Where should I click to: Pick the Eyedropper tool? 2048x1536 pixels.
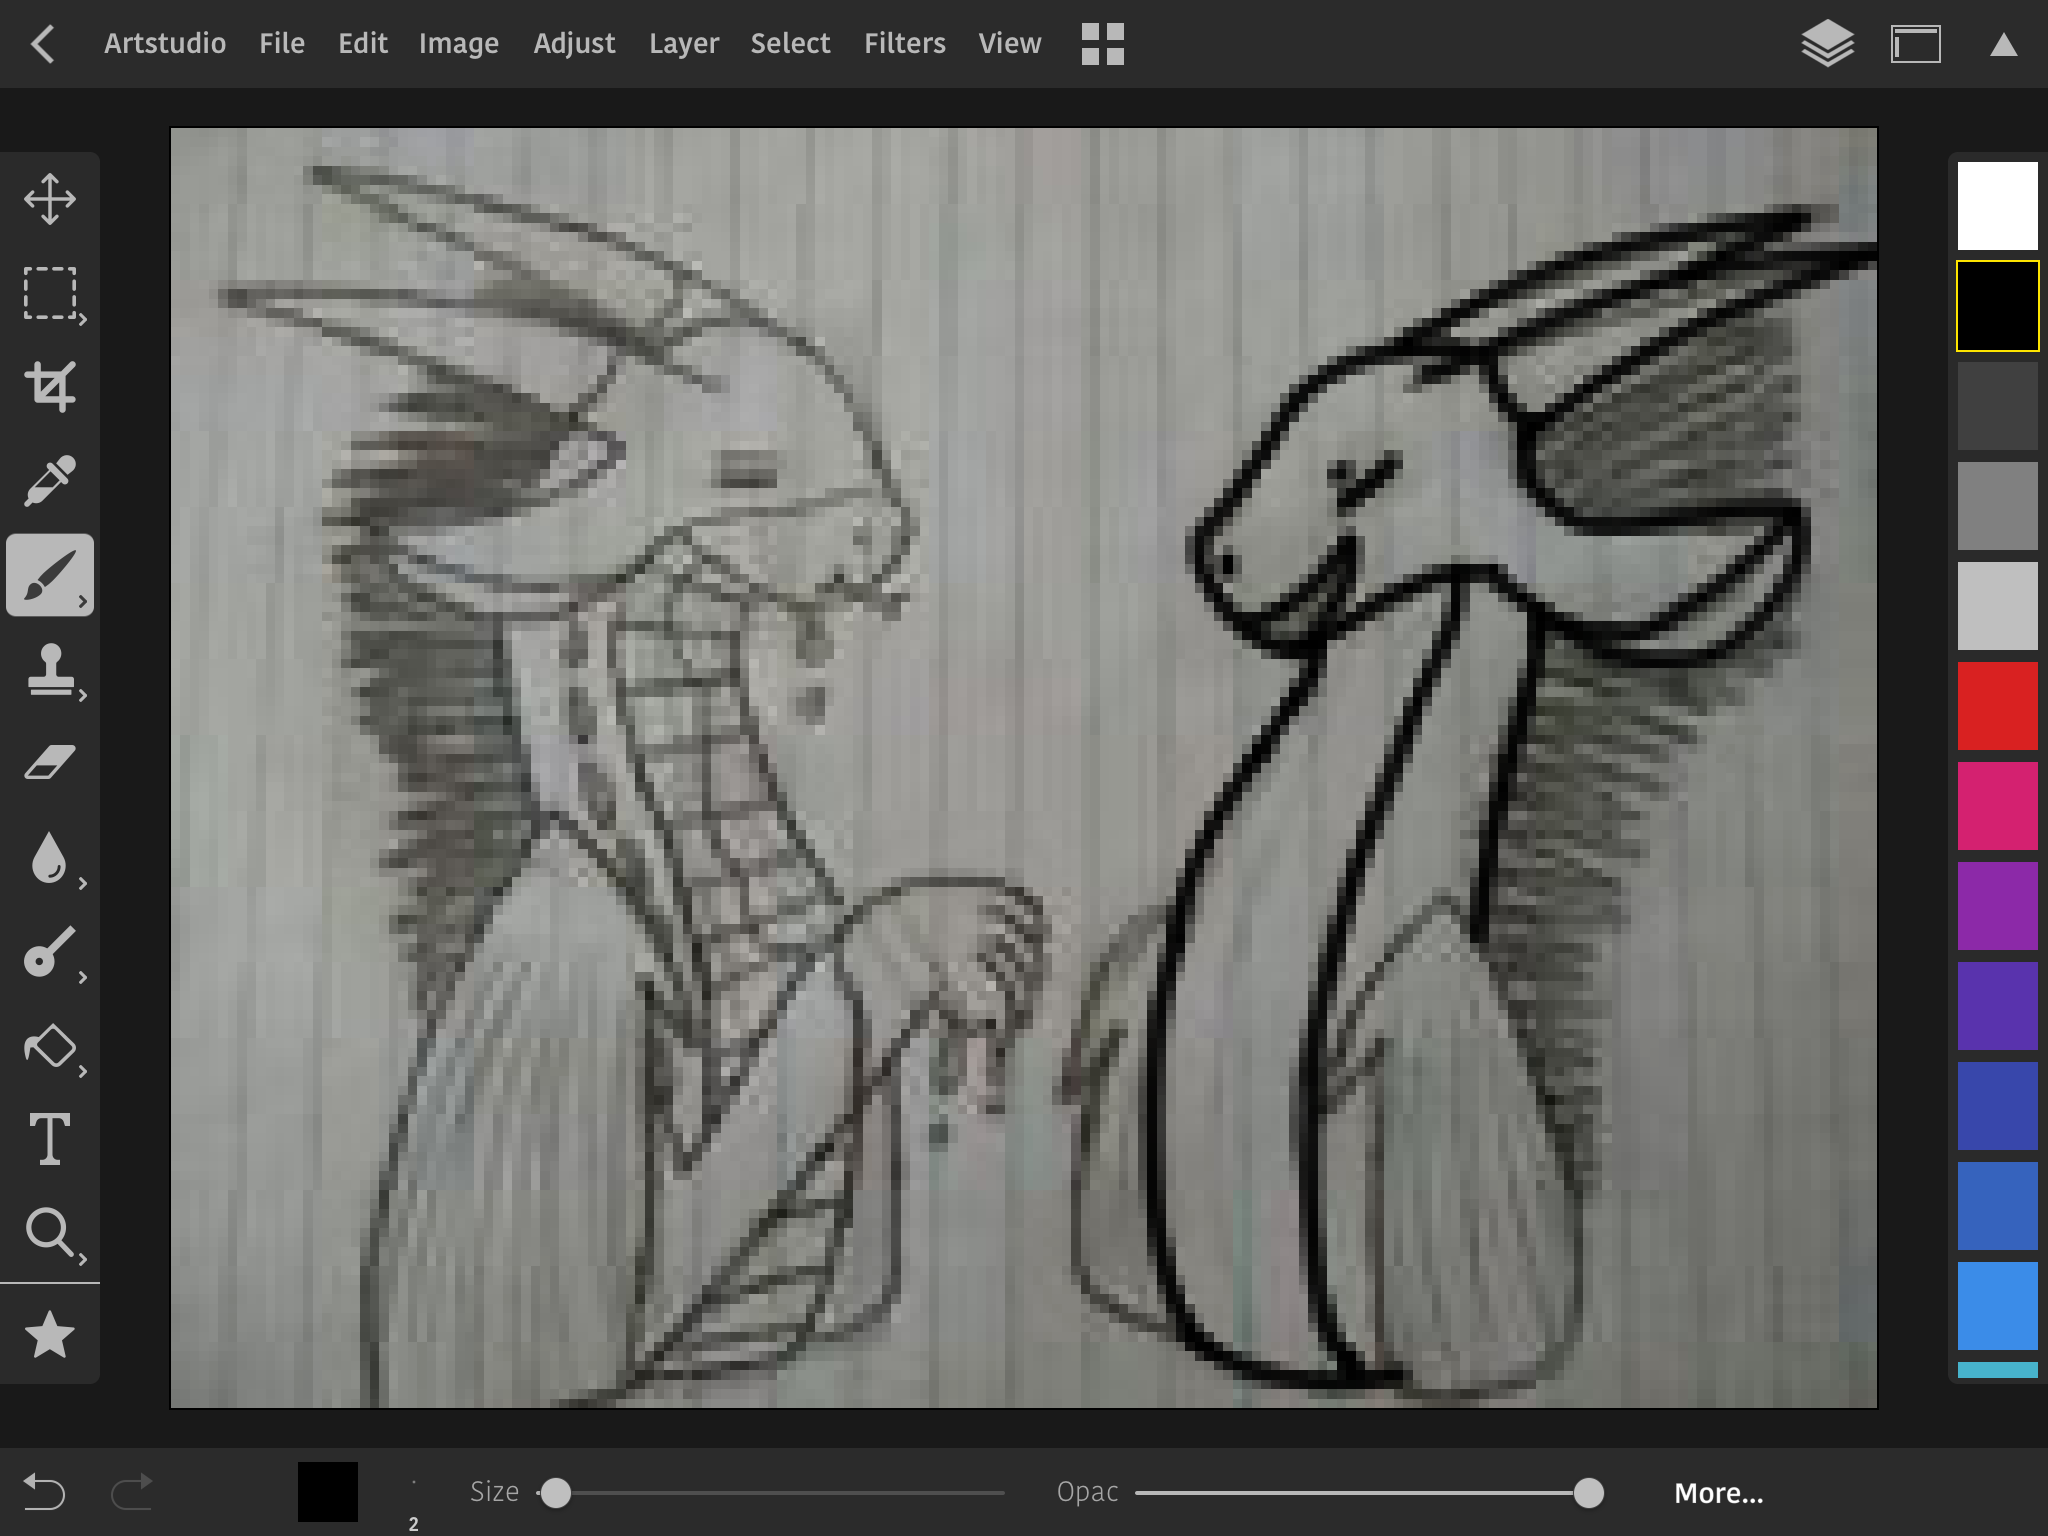click(49, 481)
